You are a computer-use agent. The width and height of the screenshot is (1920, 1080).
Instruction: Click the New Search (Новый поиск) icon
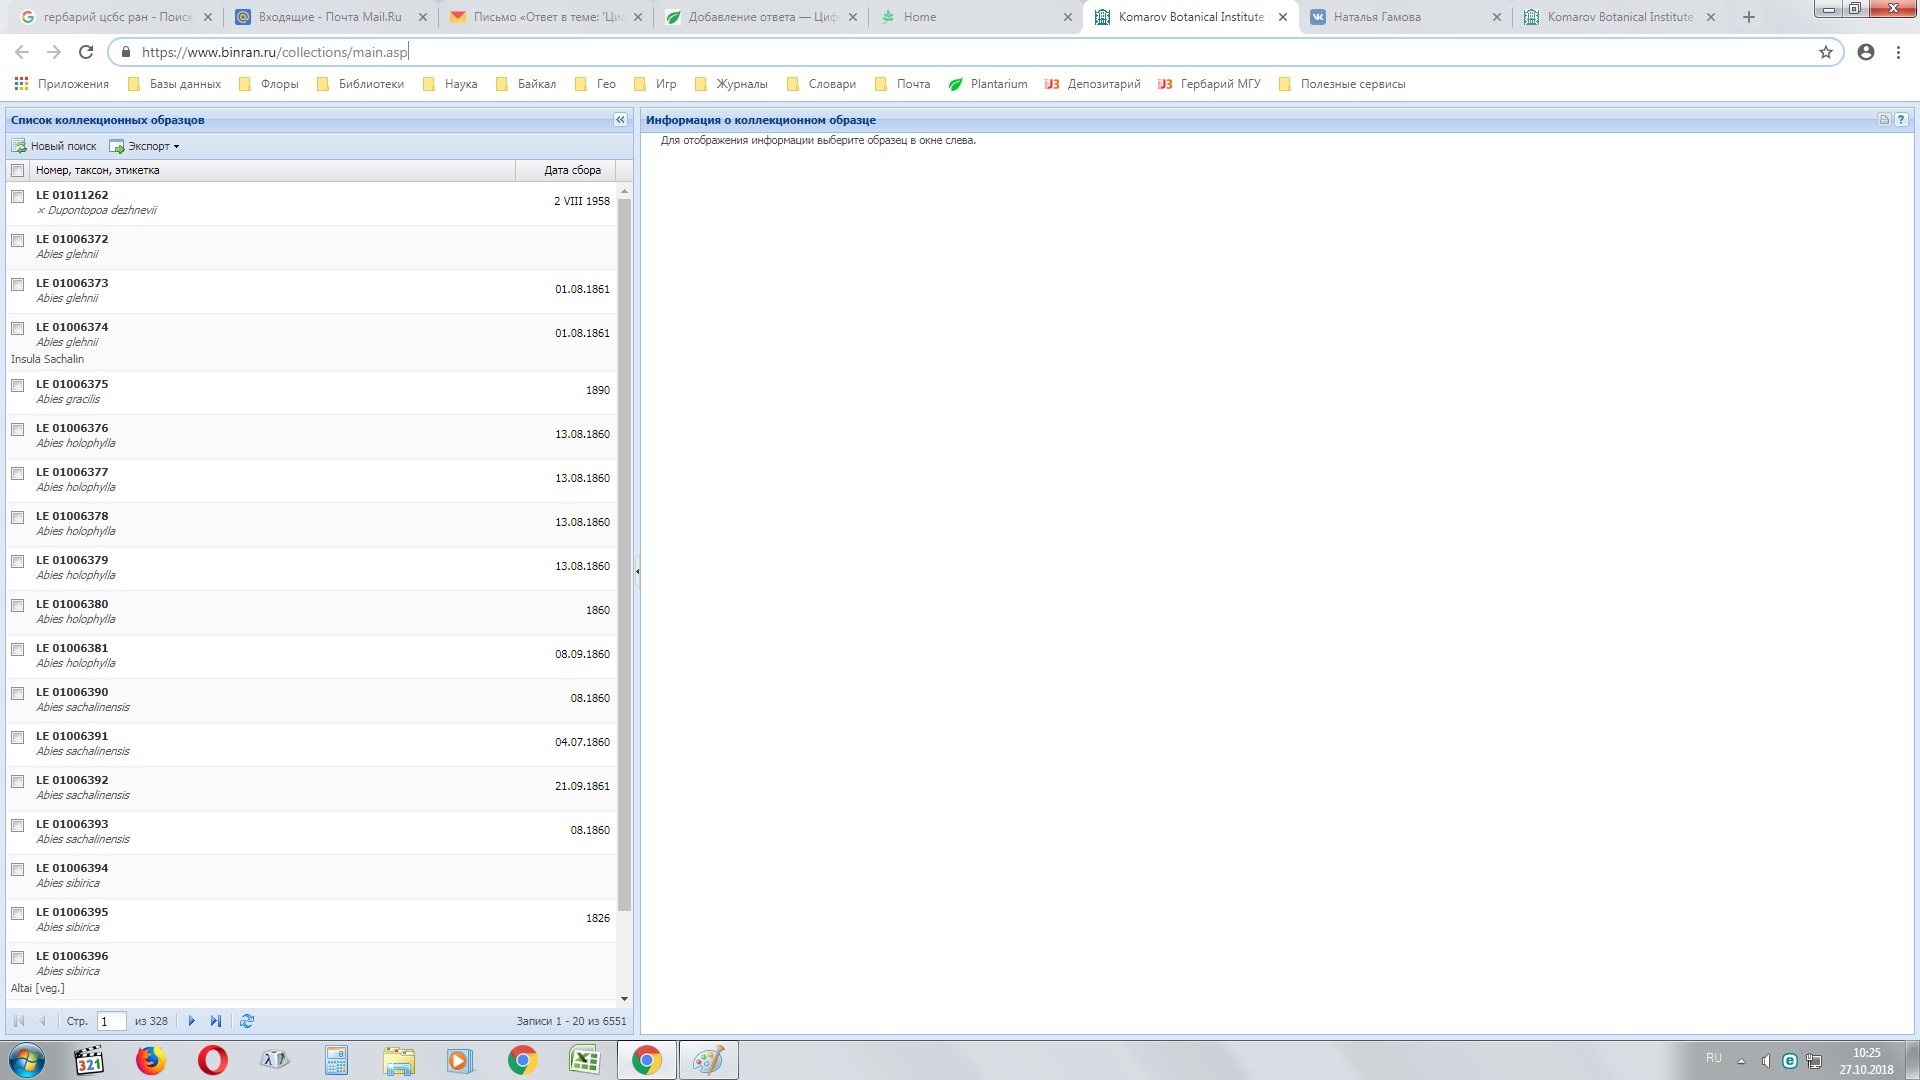[19, 146]
